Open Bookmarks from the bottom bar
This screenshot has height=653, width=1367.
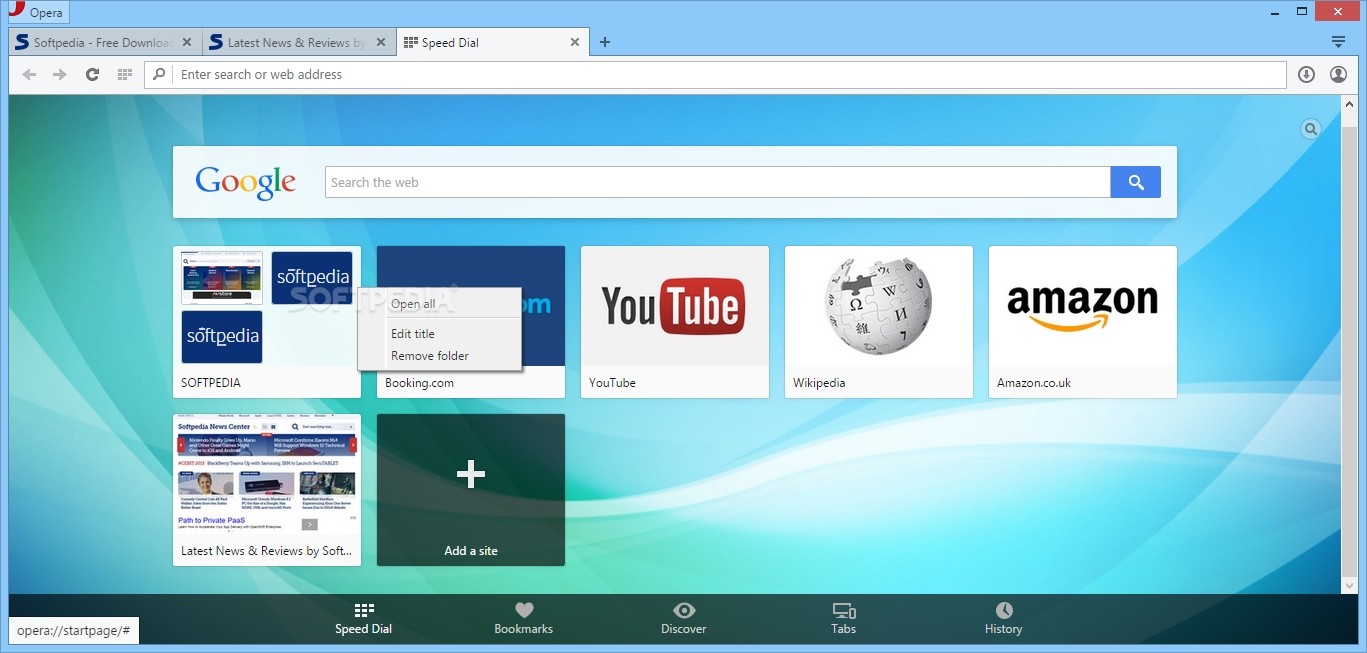click(x=523, y=618)
